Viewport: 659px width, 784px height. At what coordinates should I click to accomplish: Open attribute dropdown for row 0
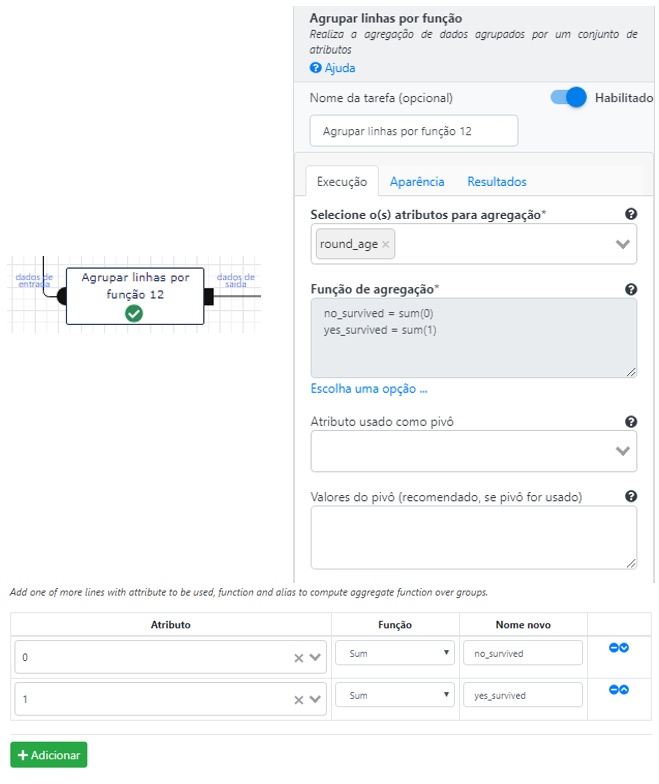(315, 658)
